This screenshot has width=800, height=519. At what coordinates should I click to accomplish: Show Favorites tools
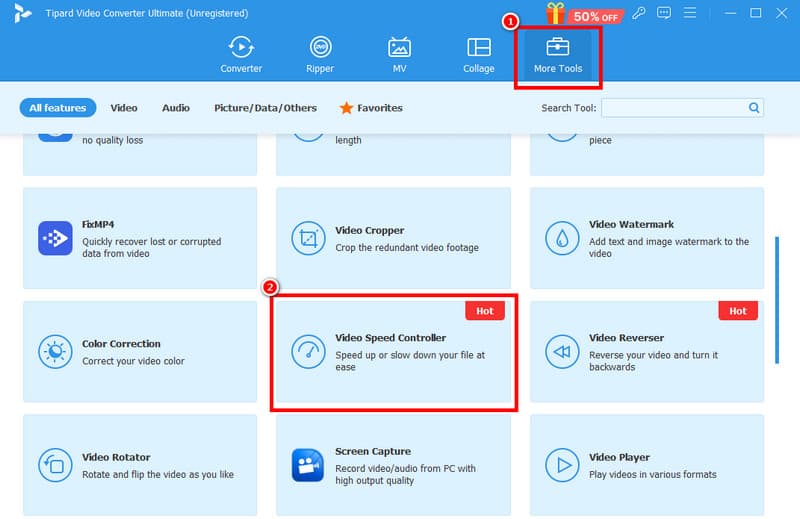[x=371, y=108]
